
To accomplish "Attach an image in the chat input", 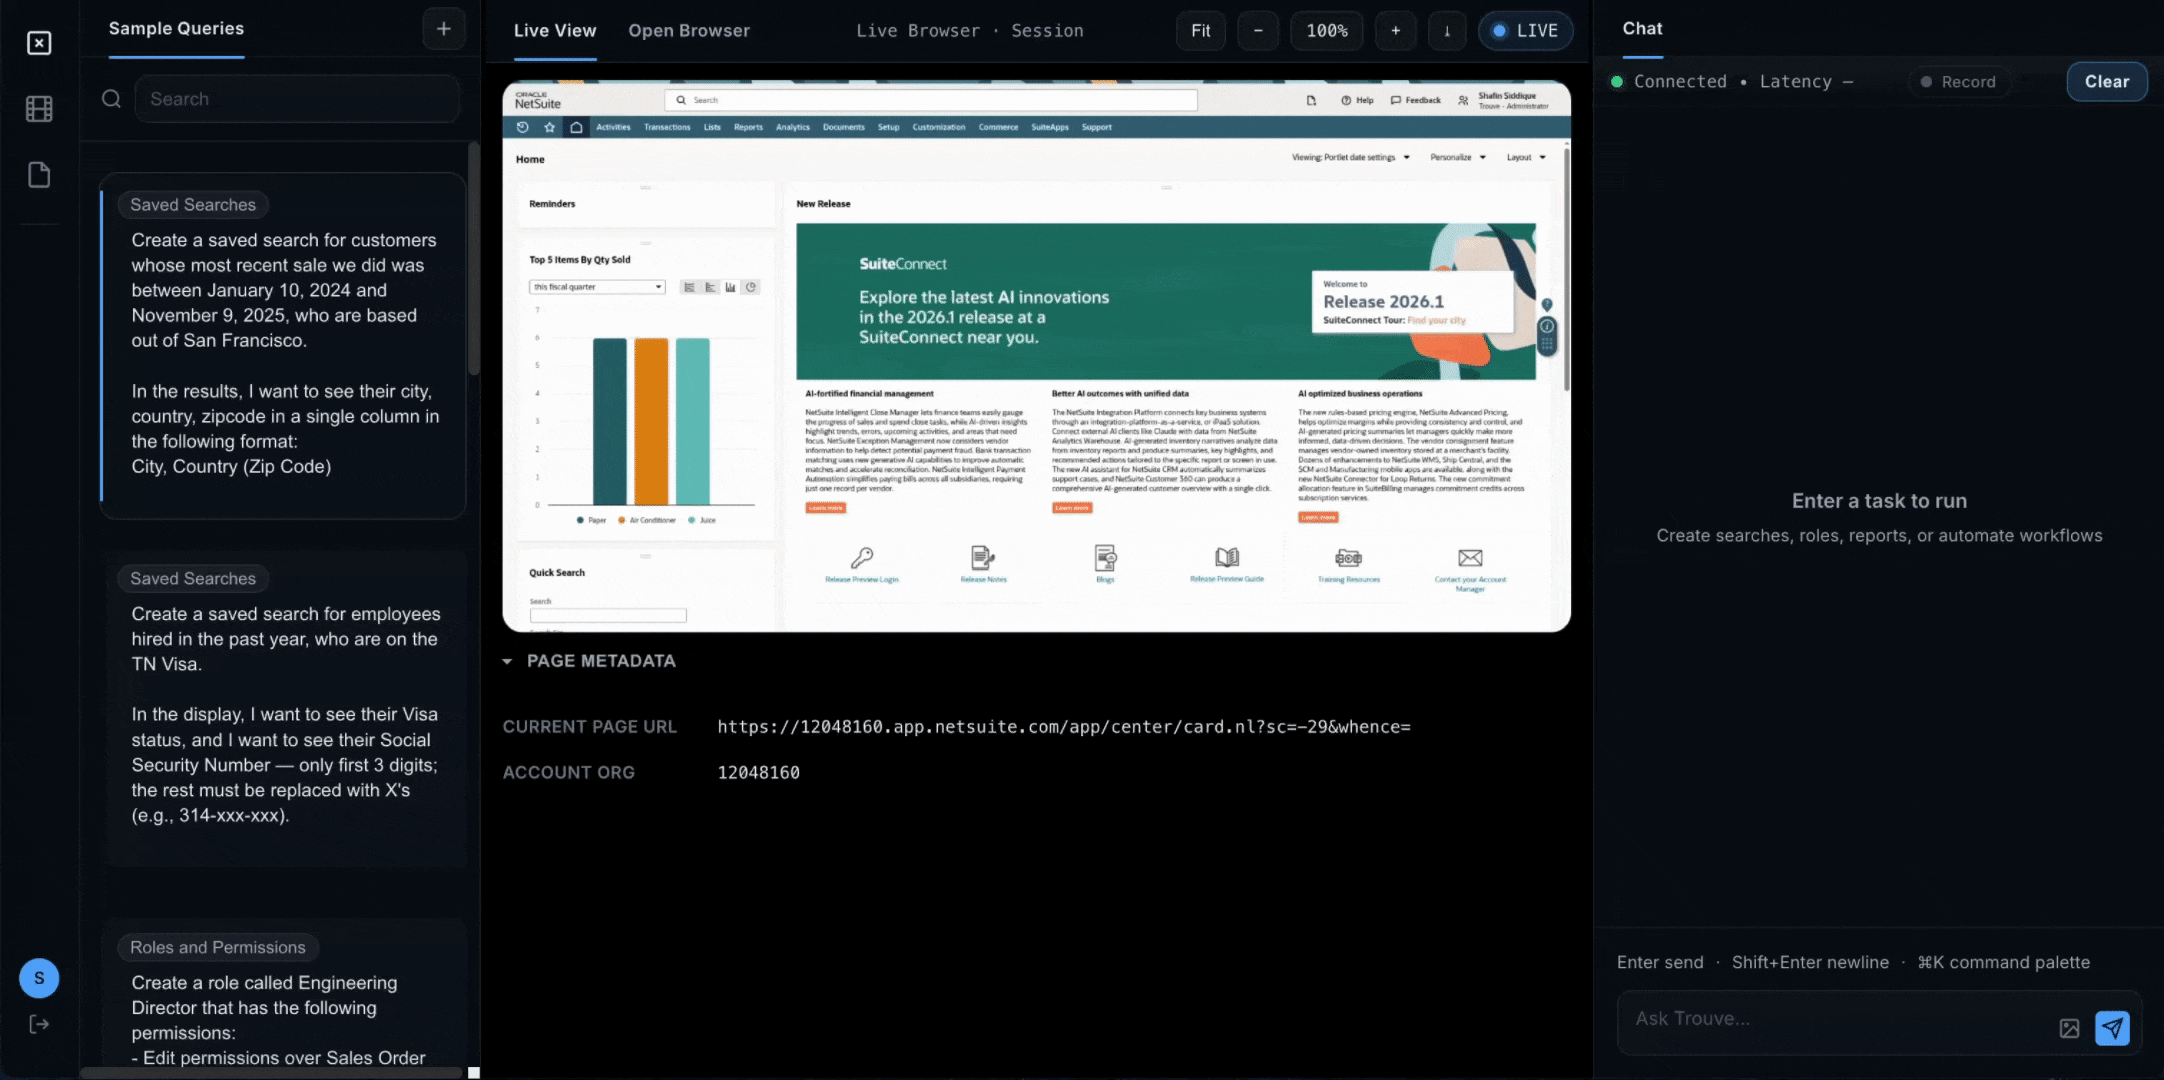I will coord(2069,1027).
